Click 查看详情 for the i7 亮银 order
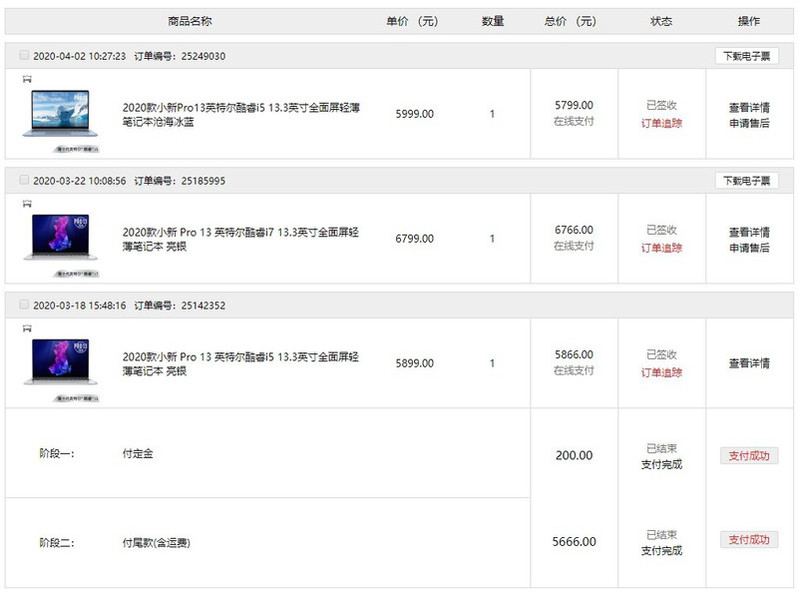The image size is (798, 596). click(x=749, y=232)
